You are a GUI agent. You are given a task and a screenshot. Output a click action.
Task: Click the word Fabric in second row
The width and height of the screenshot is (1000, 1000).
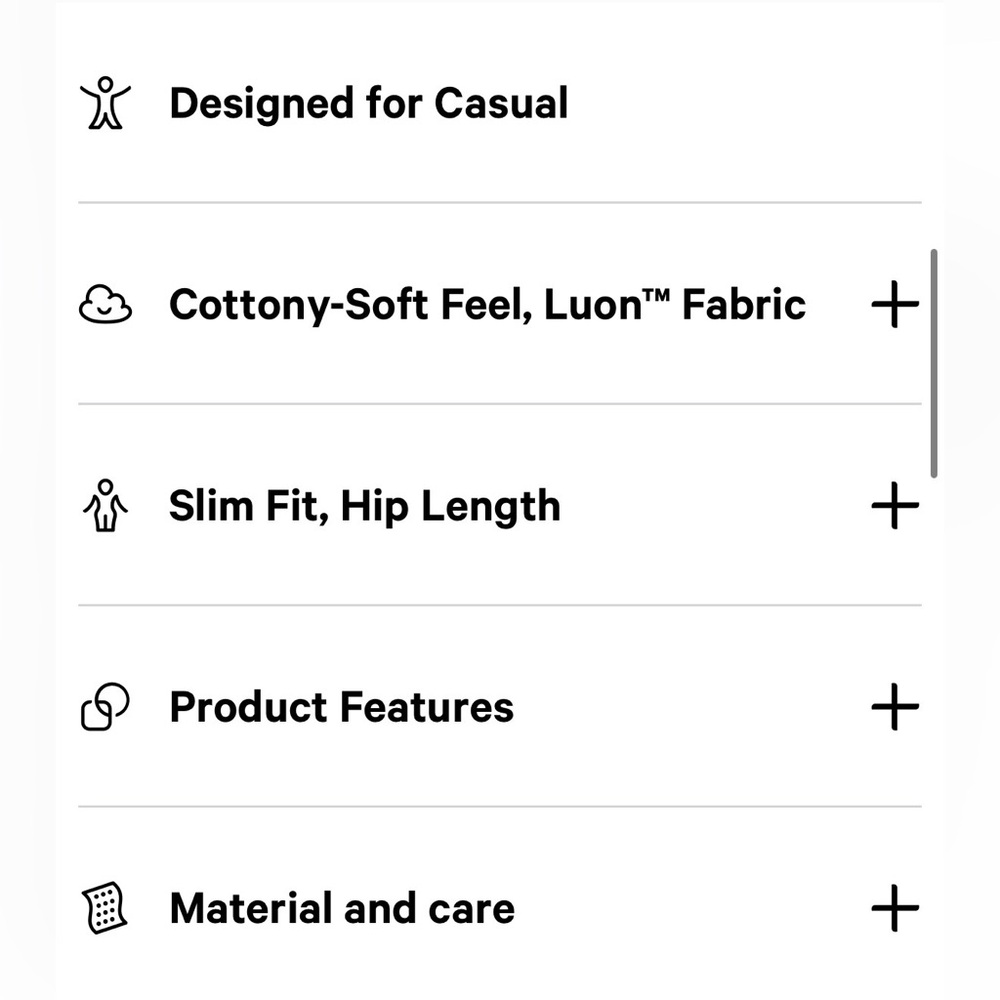(x=744, y=304)
